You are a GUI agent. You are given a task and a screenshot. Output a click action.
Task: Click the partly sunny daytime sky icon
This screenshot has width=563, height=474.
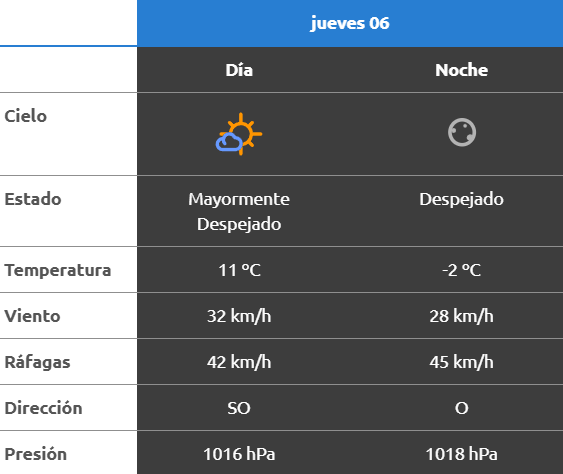pyautogui.click(x=239, y=134)
